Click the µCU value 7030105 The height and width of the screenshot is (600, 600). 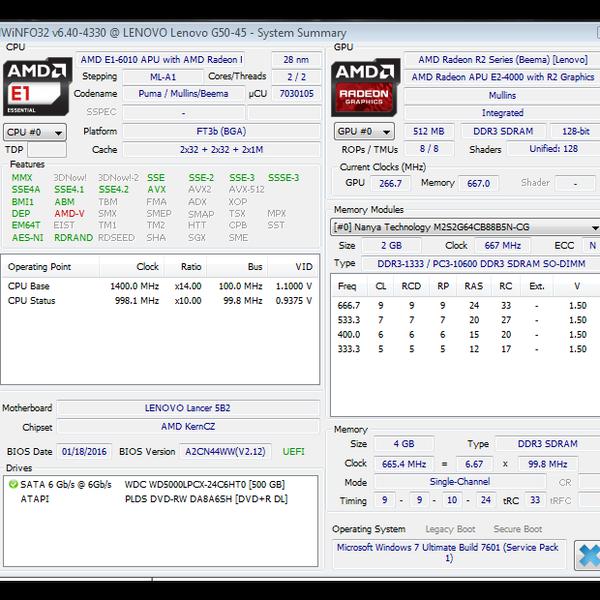click(x=297, y=94)
